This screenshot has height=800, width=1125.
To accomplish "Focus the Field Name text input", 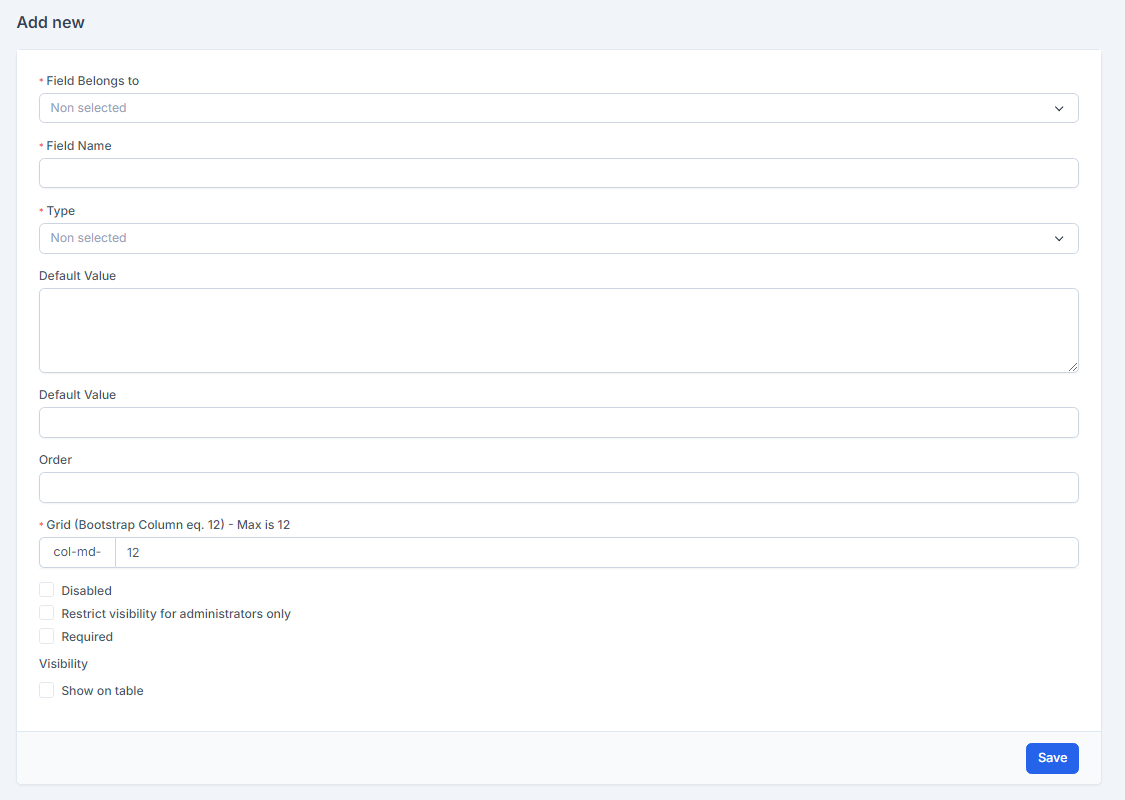I will [x=558, y=173].
